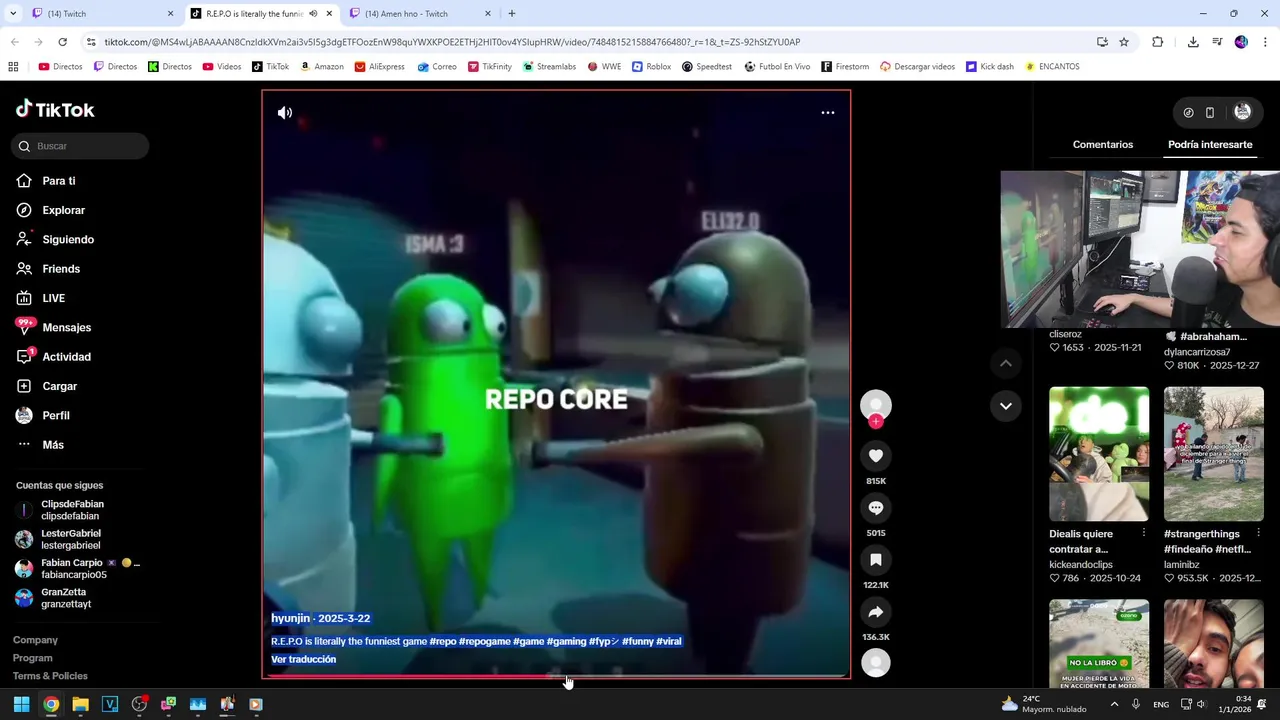Open video options three-dot menu
The height and width of the screenshot is (720, 1280).
[x=828, y=113]
